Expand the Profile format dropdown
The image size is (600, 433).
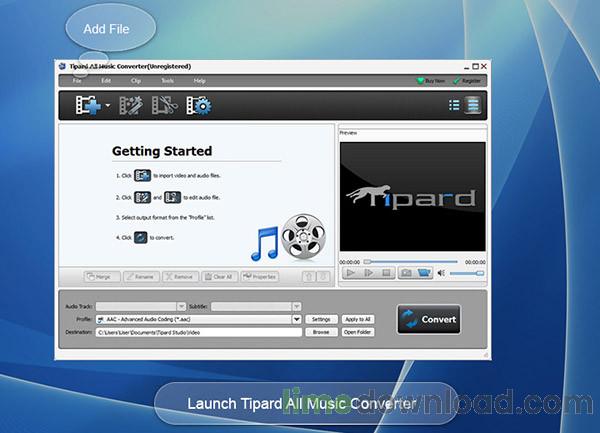(297, 319)
